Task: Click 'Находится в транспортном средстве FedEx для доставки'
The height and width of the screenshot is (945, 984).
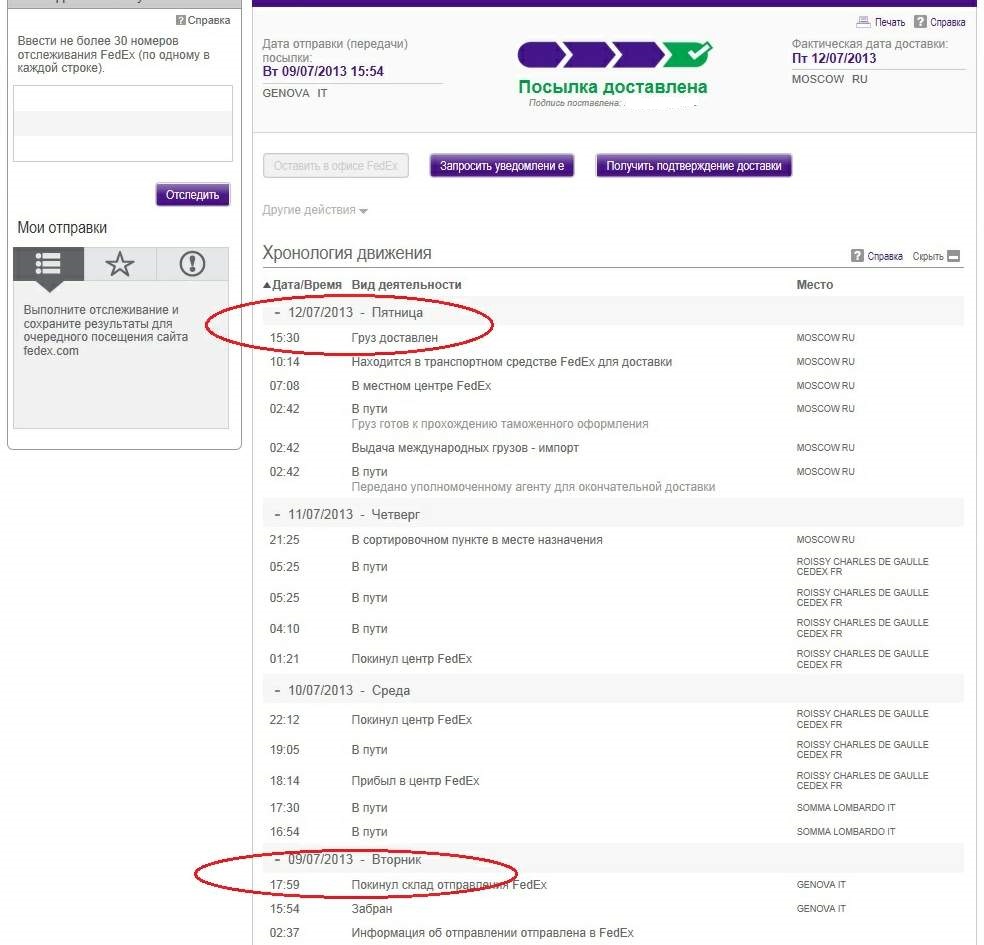Action: [x=511, y=361]
